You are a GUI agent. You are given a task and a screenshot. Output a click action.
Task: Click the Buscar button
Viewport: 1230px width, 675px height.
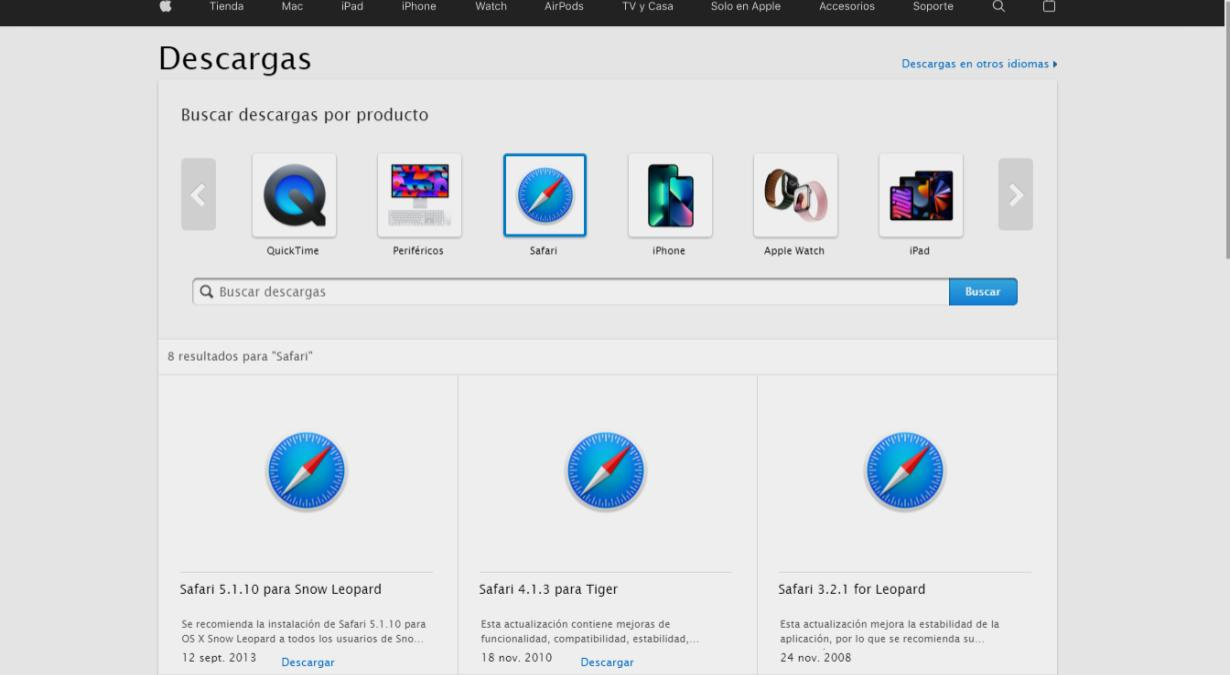point(983,292)
